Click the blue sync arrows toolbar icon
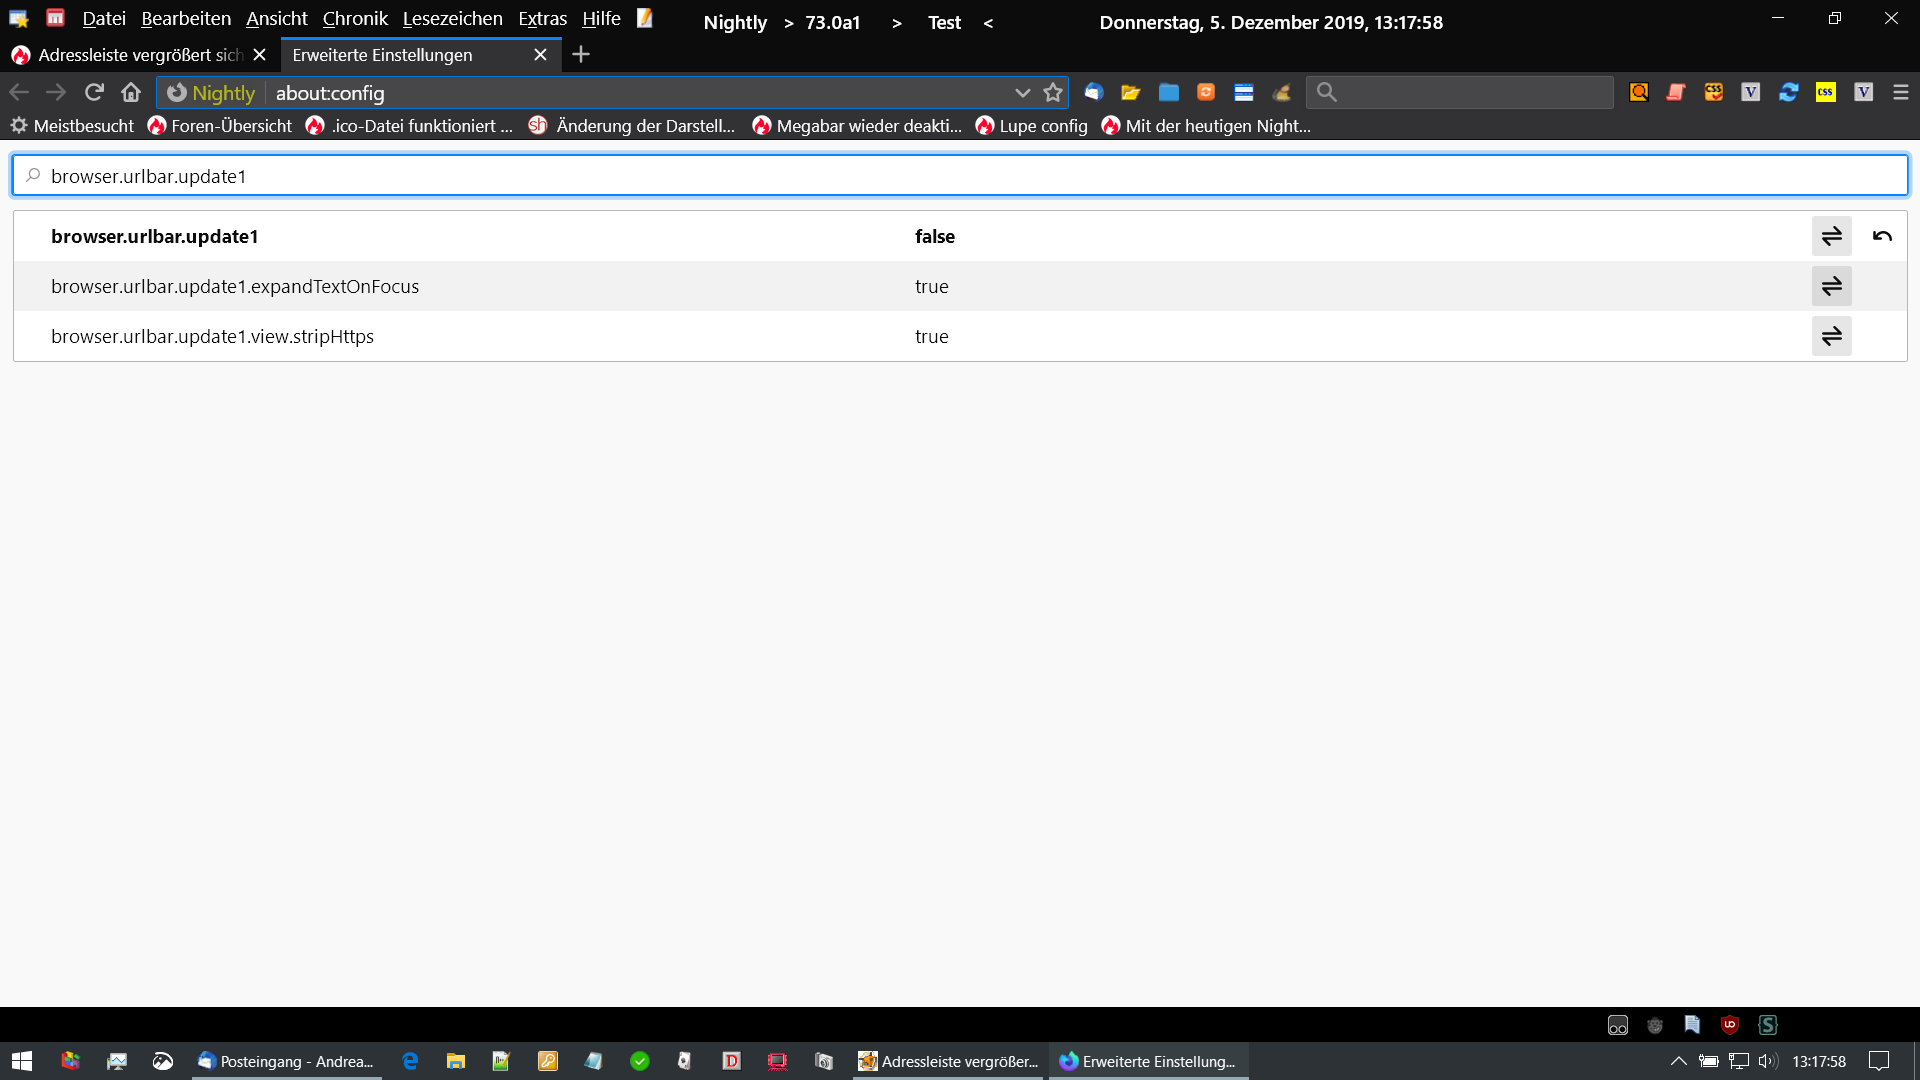The height and width of the screenshot is (1080, 1920). tap(1789, 92)
